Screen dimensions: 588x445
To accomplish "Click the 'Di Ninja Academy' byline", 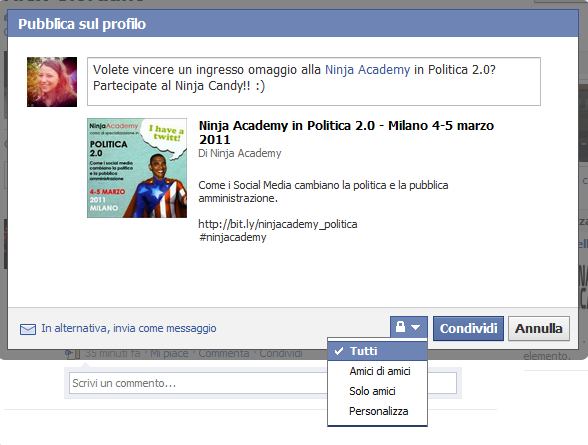I will coord(240,153).
